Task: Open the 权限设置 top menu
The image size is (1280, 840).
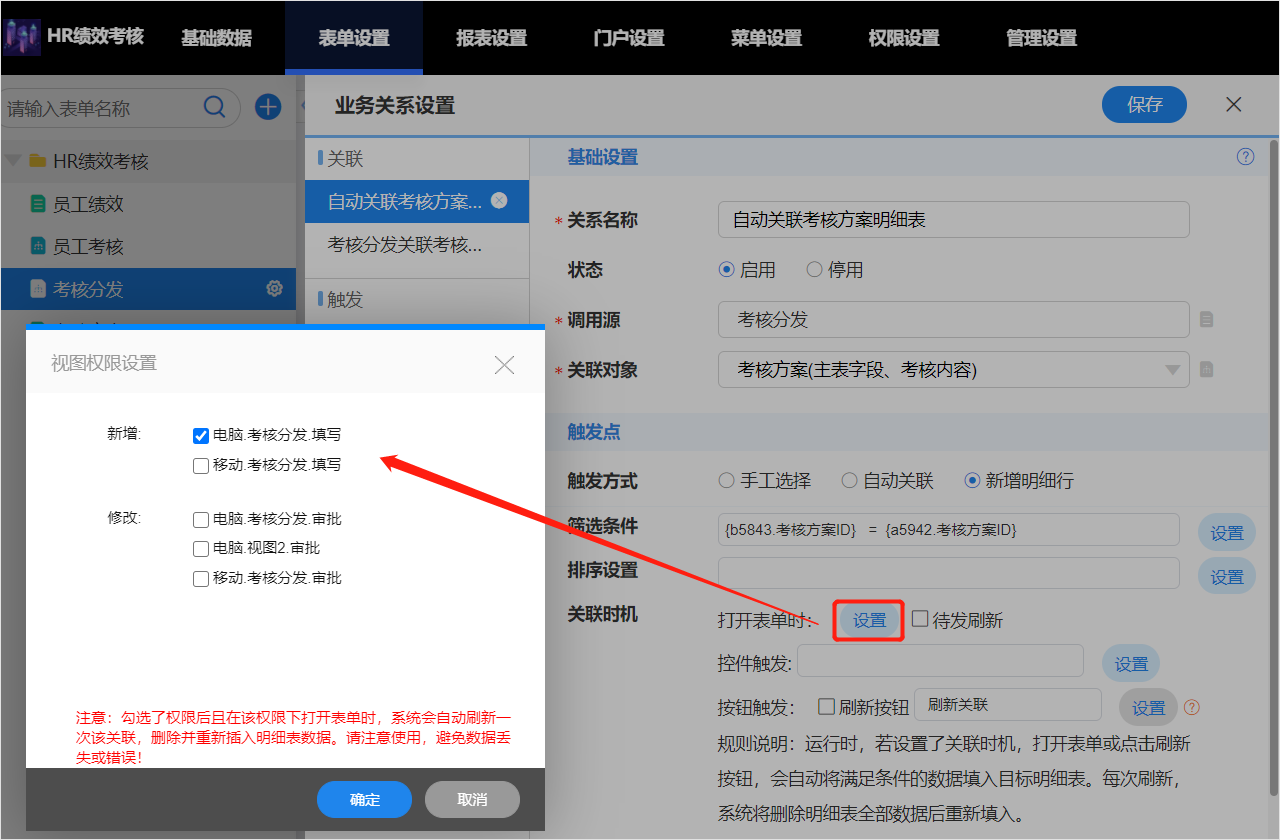Action: pos(904,38)
